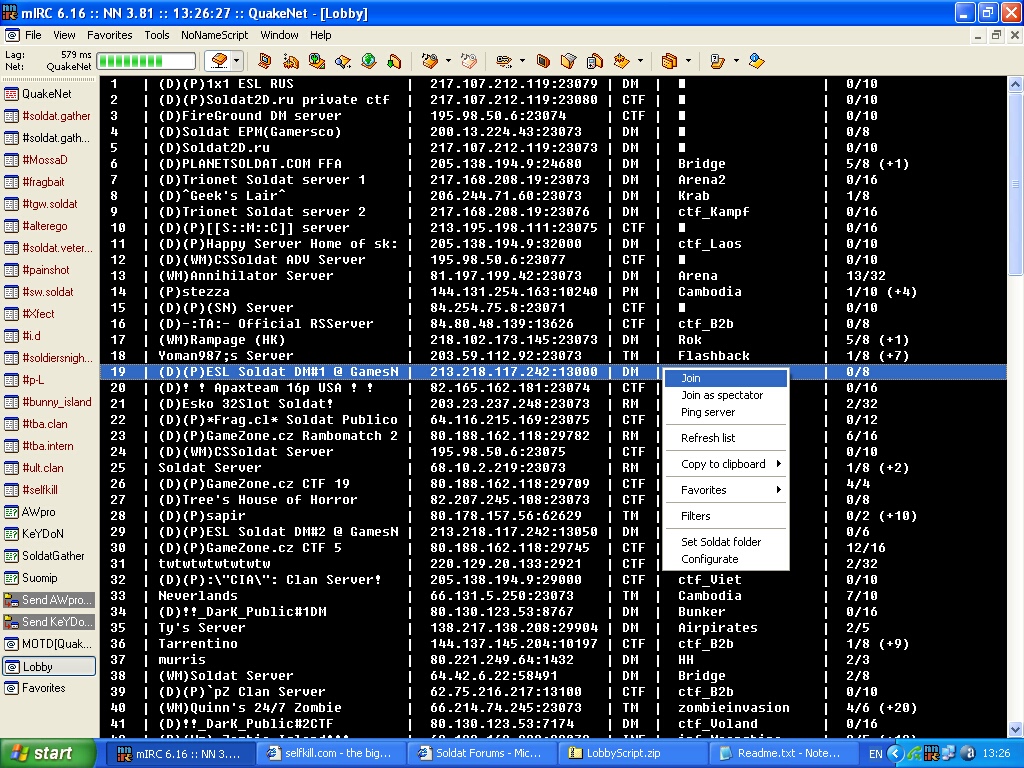1024x768 pixels.
Task: Open the Tools menu
Action: (157, 35)
